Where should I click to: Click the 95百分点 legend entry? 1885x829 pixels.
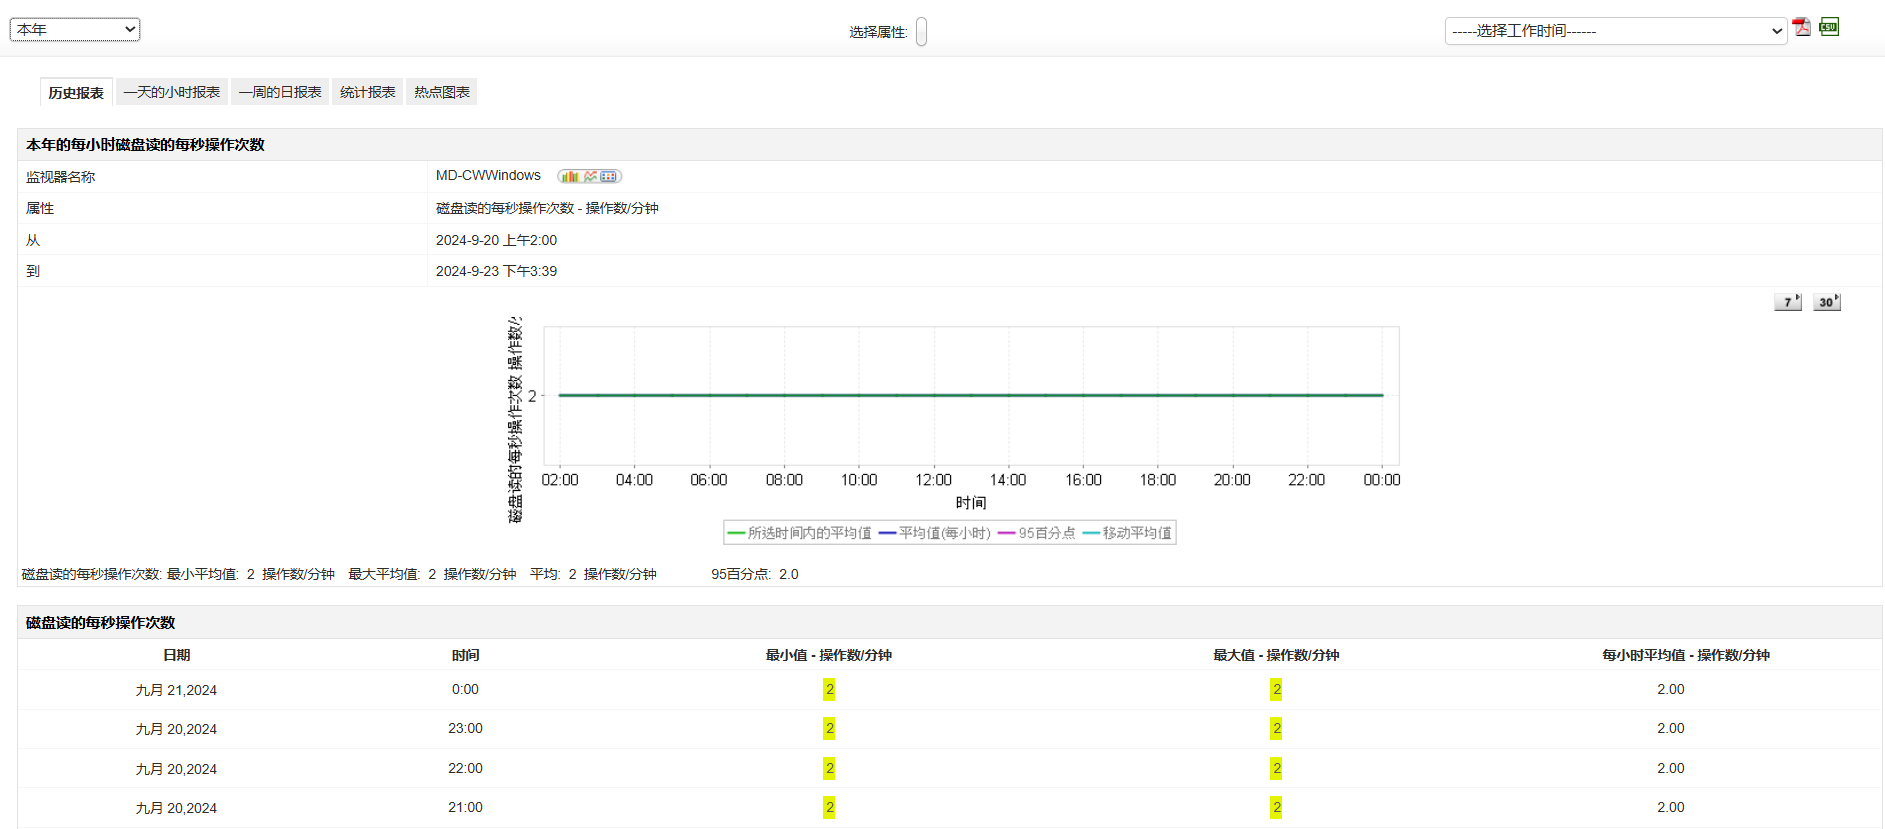tap(1037, 533)
